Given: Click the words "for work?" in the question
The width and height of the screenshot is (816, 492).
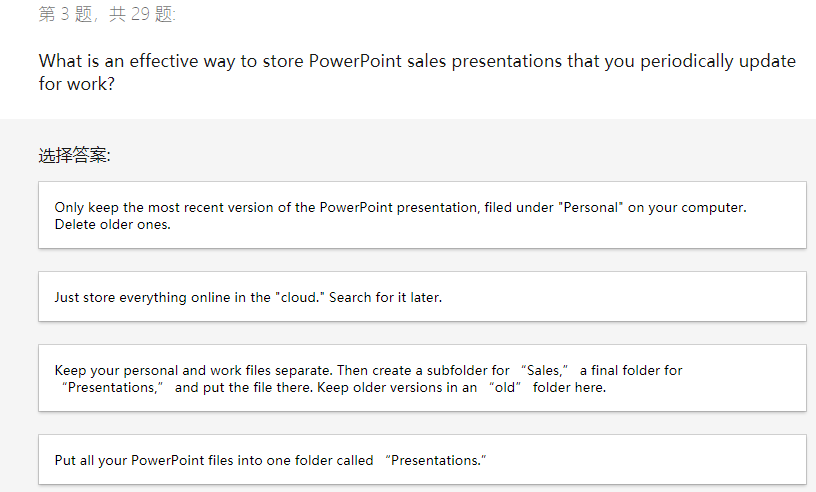Looking at the screenshot, I should (x=77, y=85).
